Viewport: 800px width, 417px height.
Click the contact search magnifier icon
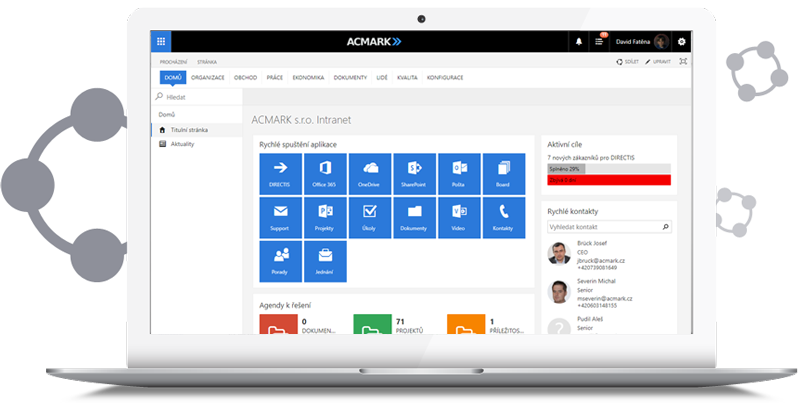(x=666, y=227)
